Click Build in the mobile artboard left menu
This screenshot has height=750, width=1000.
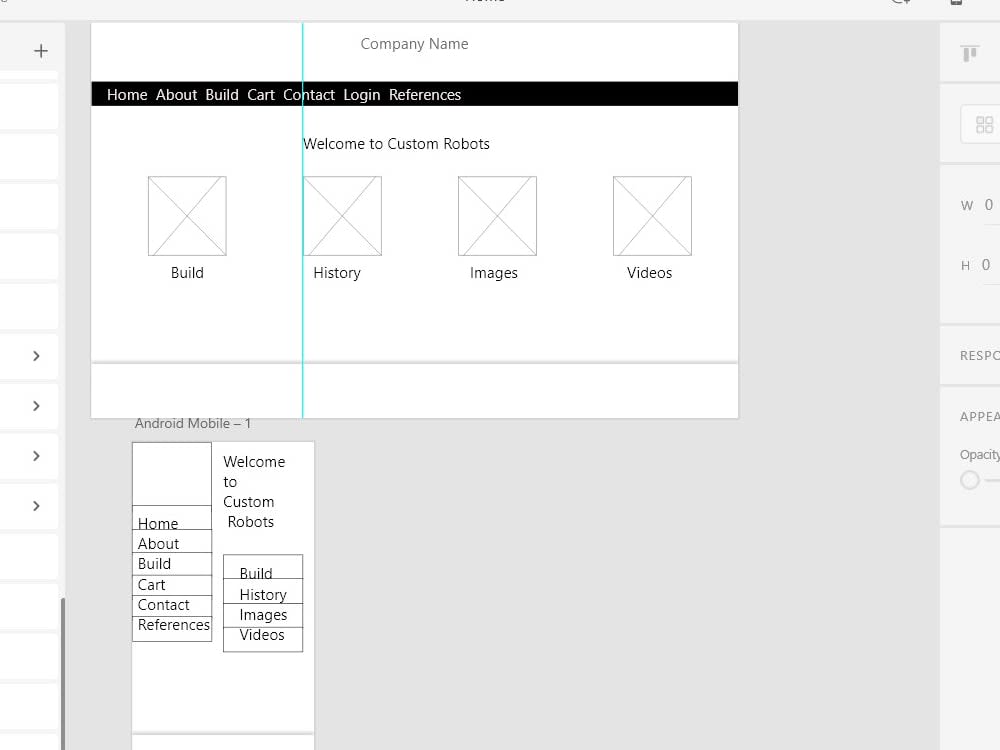pyautogui.click(x=154, y=564)
